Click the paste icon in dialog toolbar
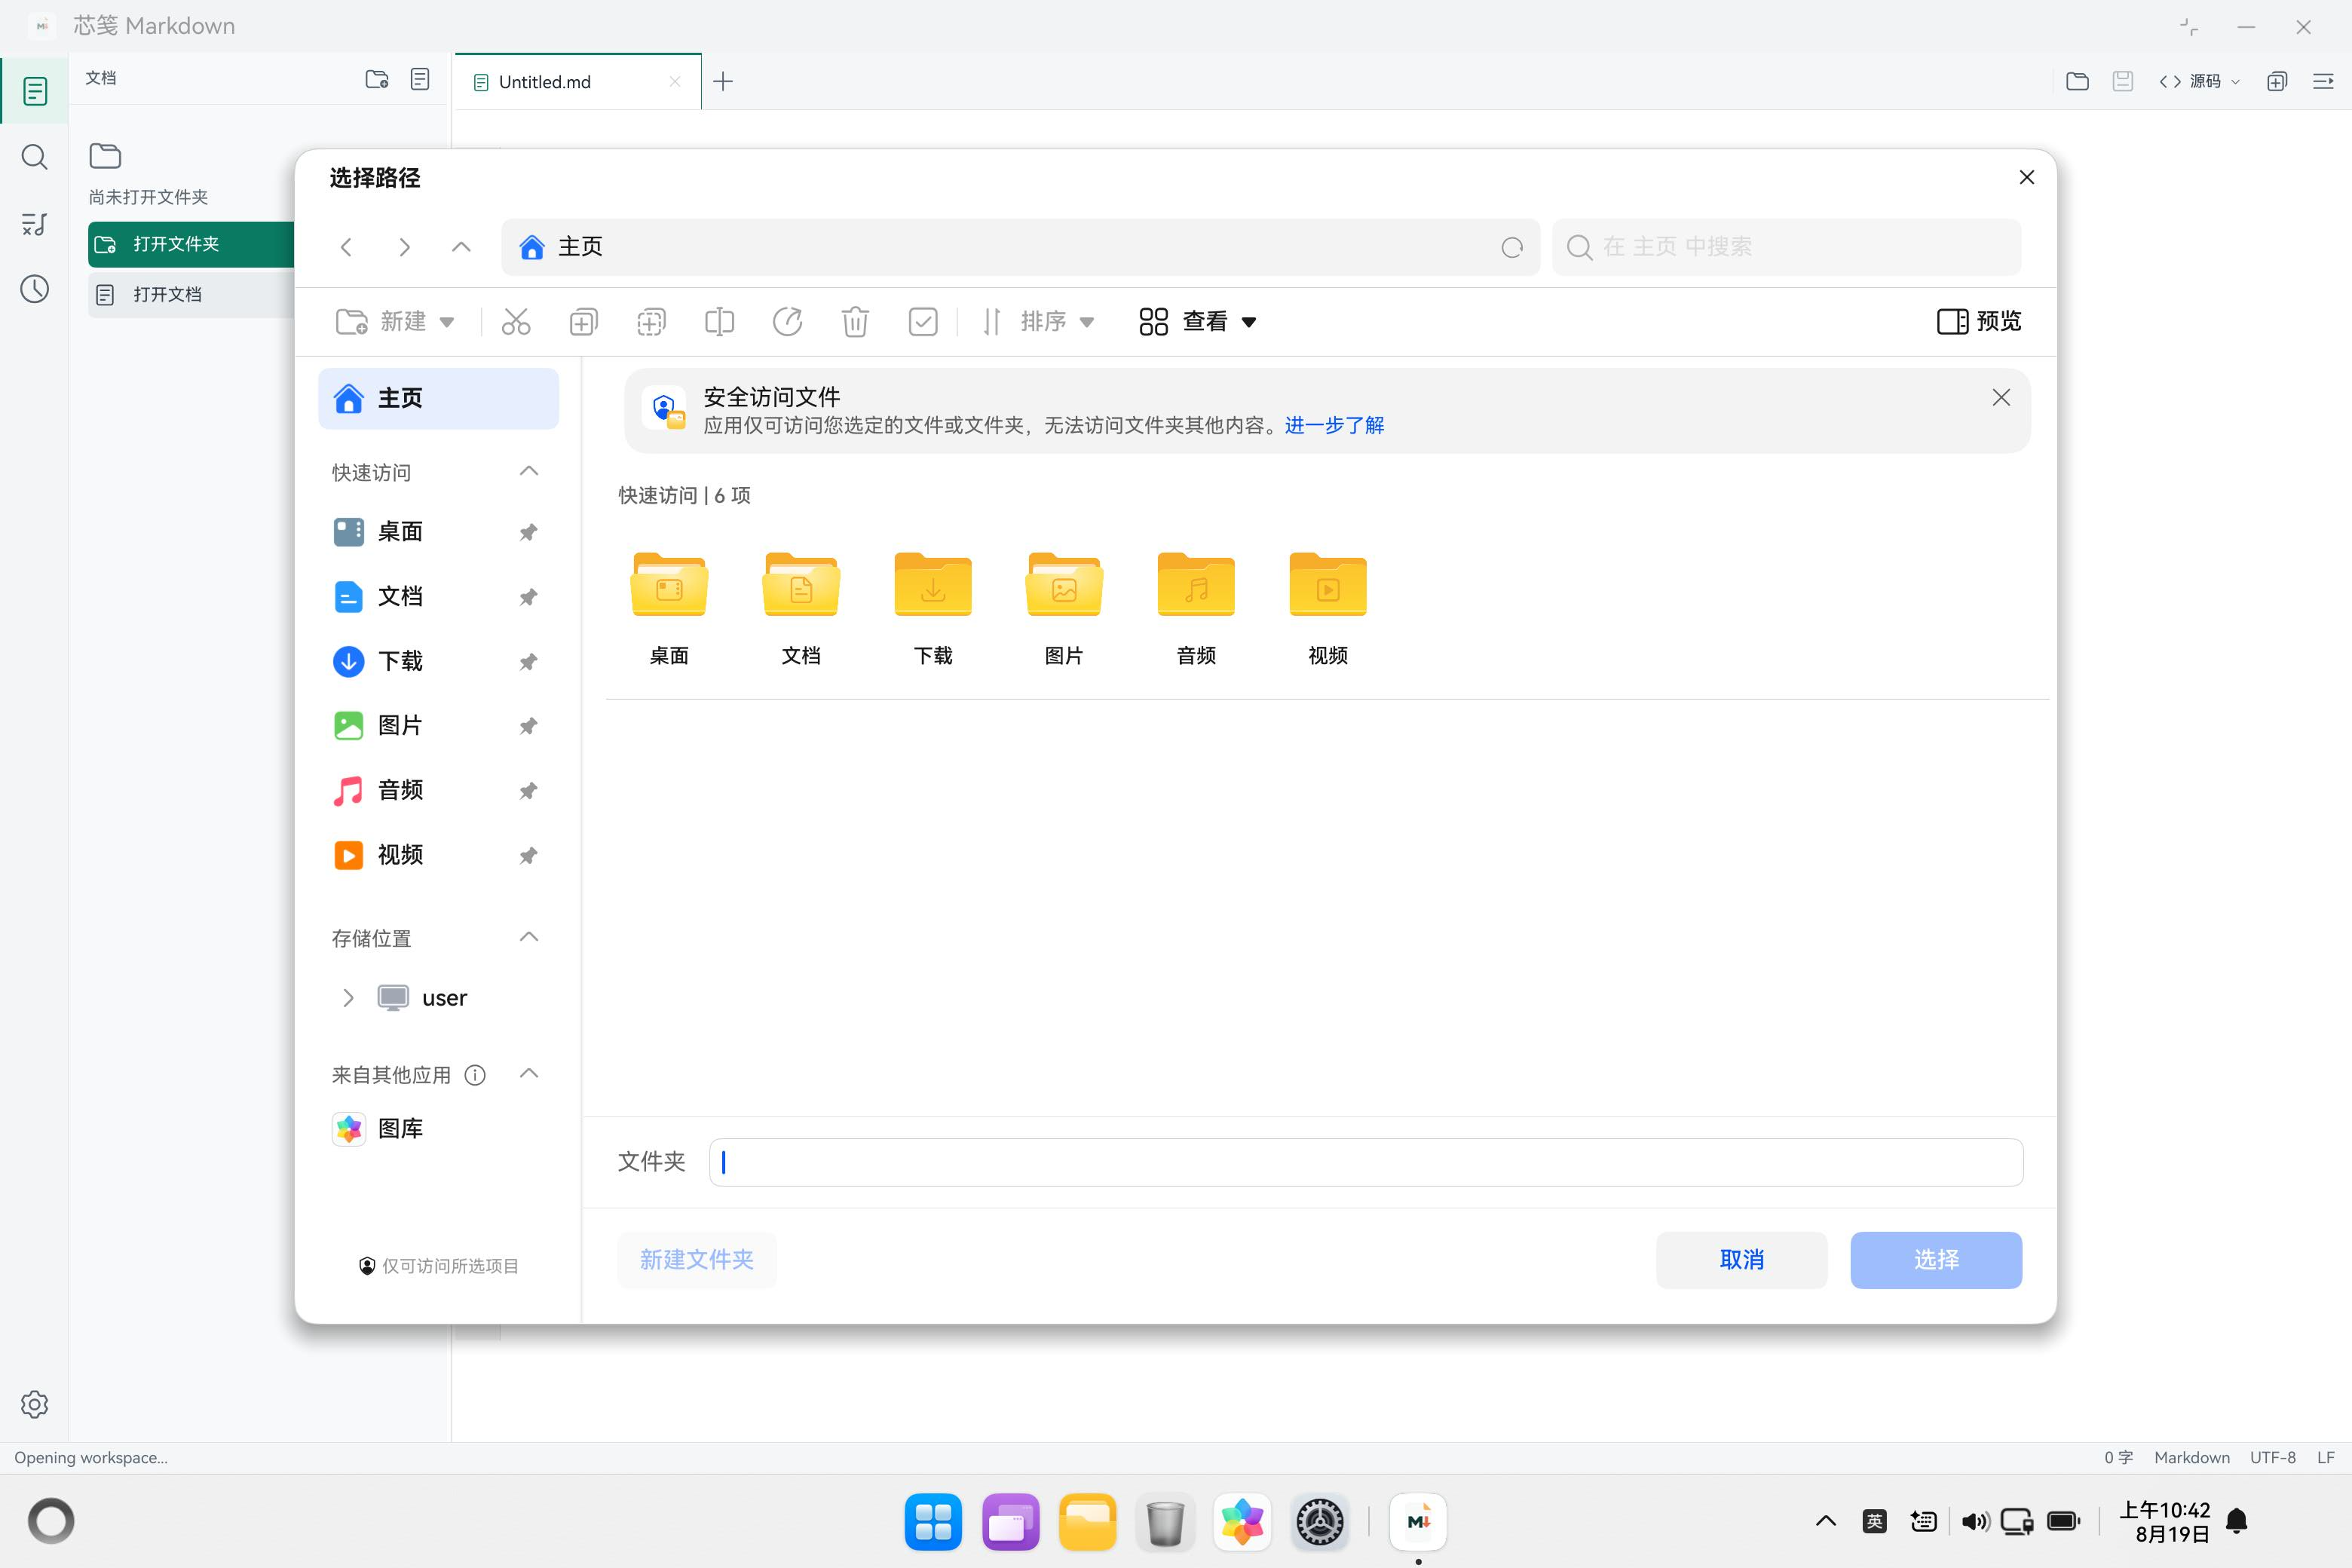The width and height of the screenshot is (2352, 1568). (x=651, y=321)
